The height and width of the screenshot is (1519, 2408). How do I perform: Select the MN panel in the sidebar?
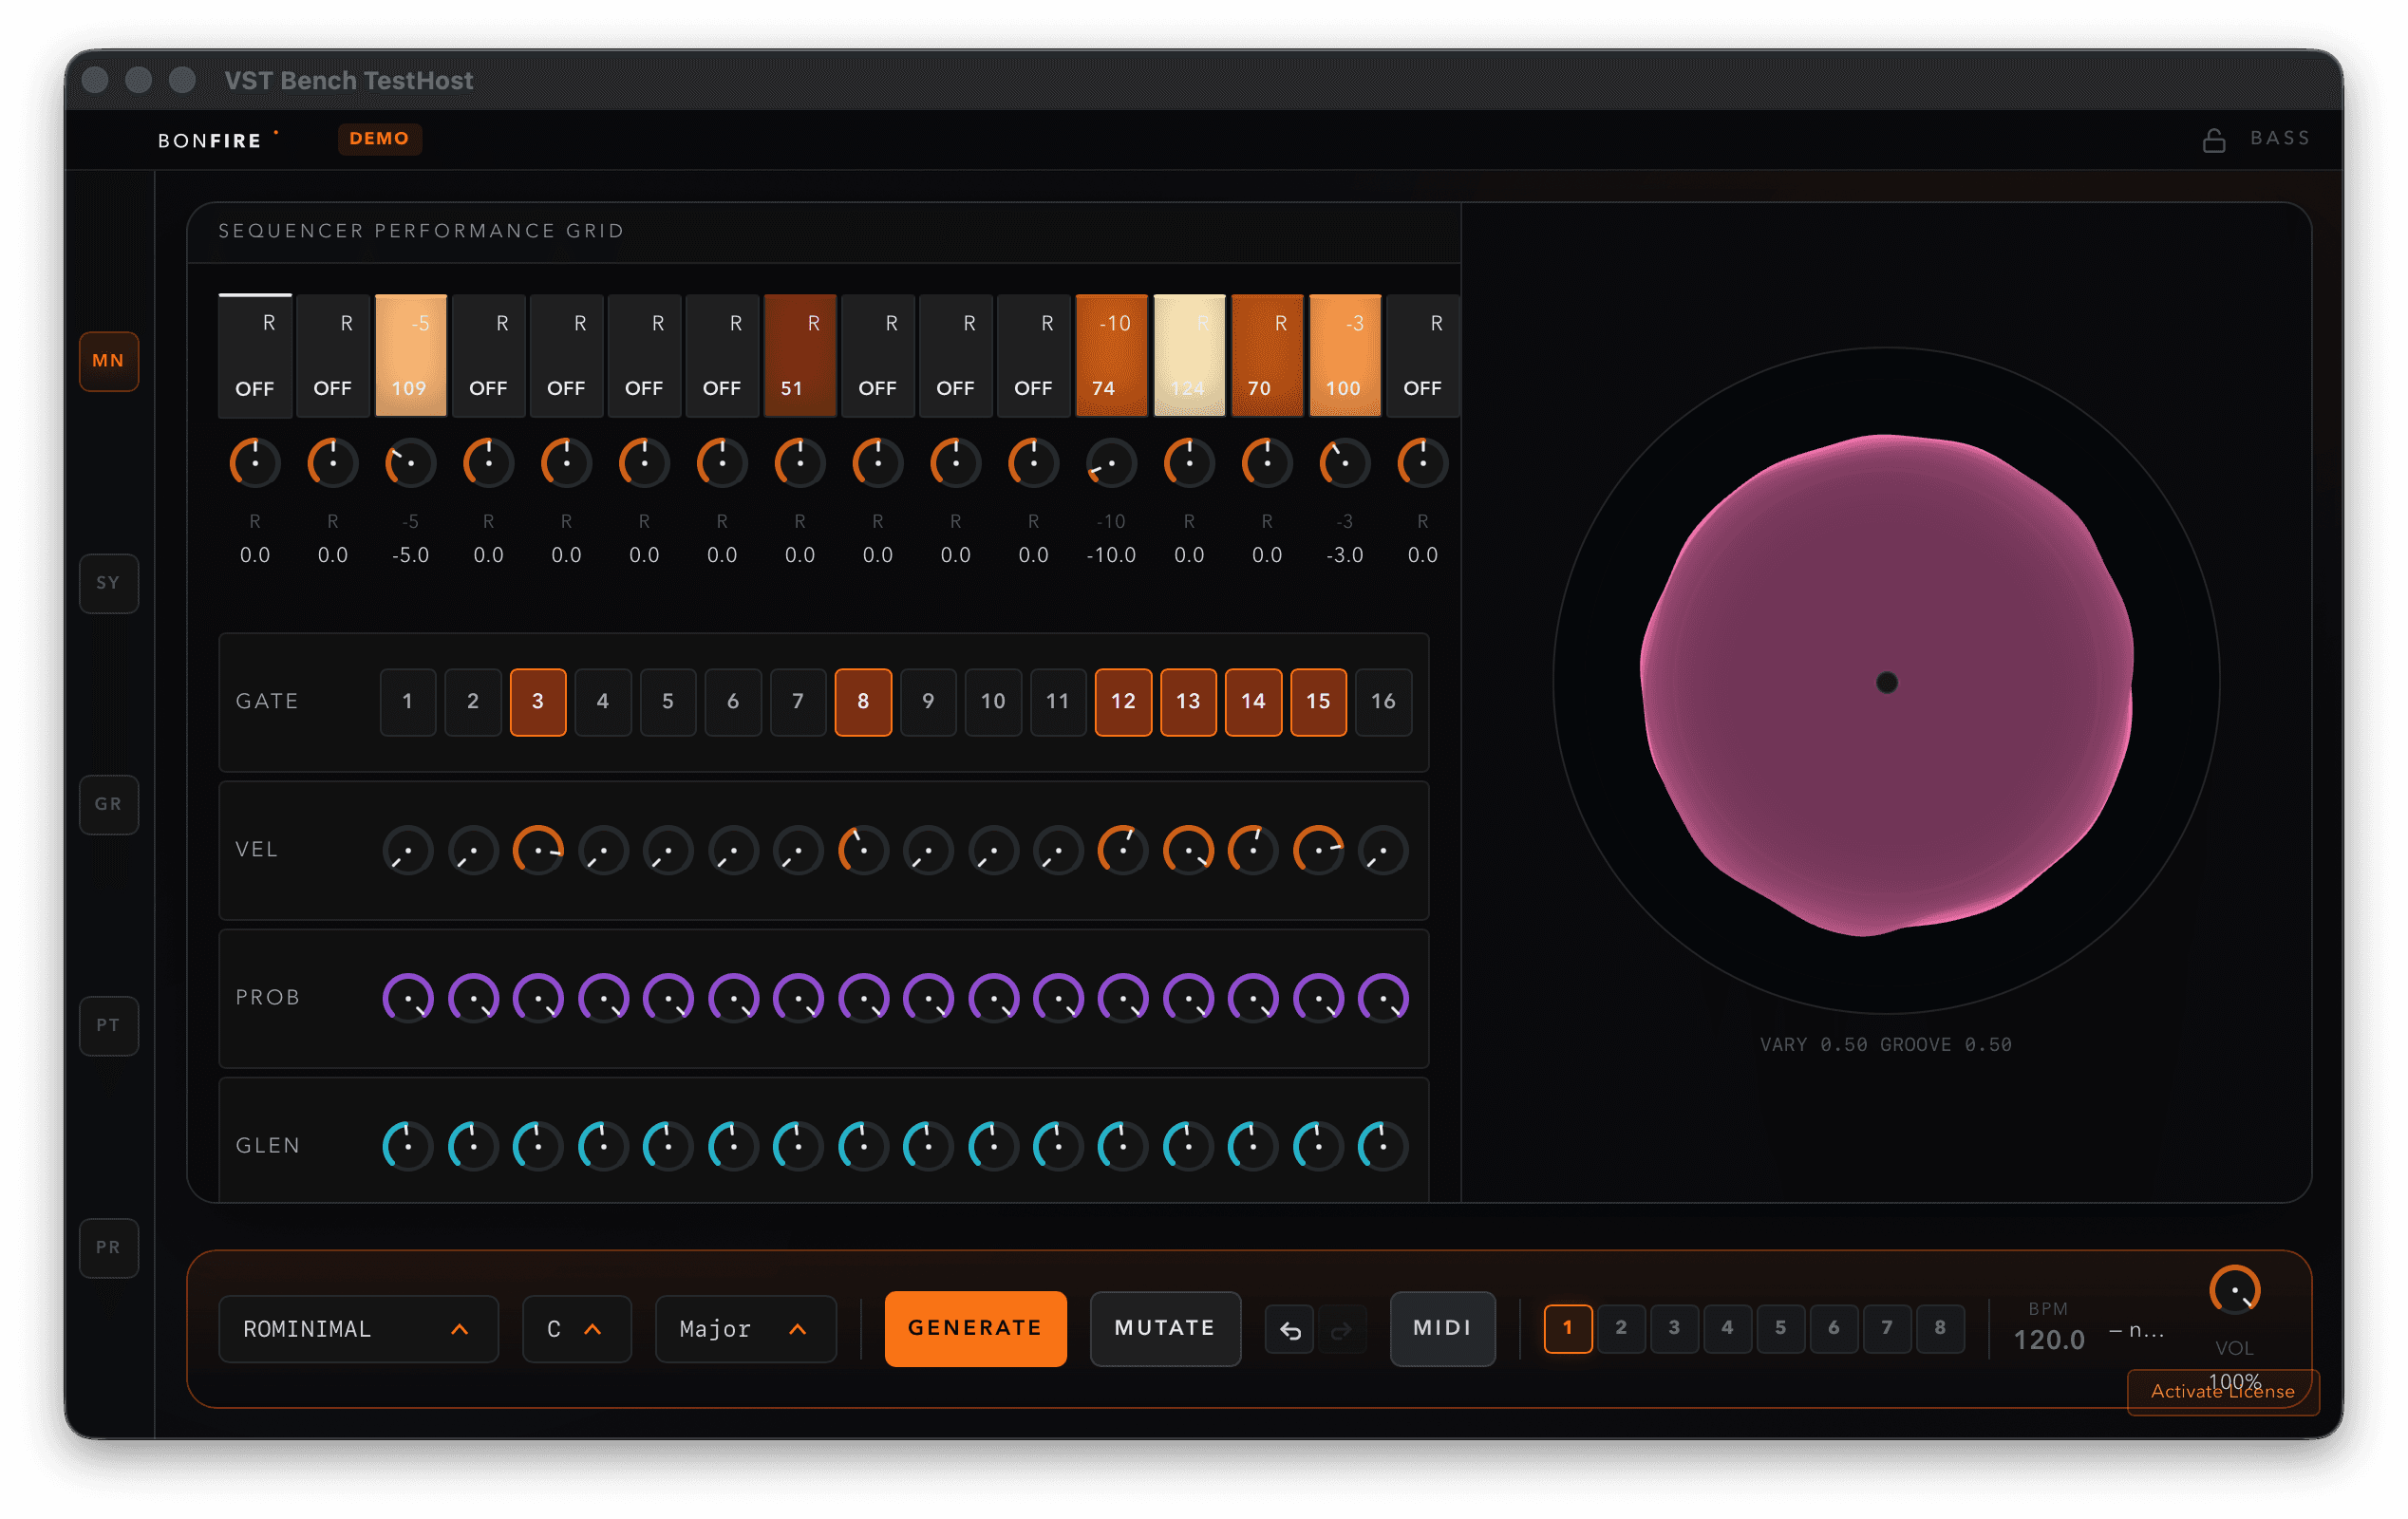108,361
